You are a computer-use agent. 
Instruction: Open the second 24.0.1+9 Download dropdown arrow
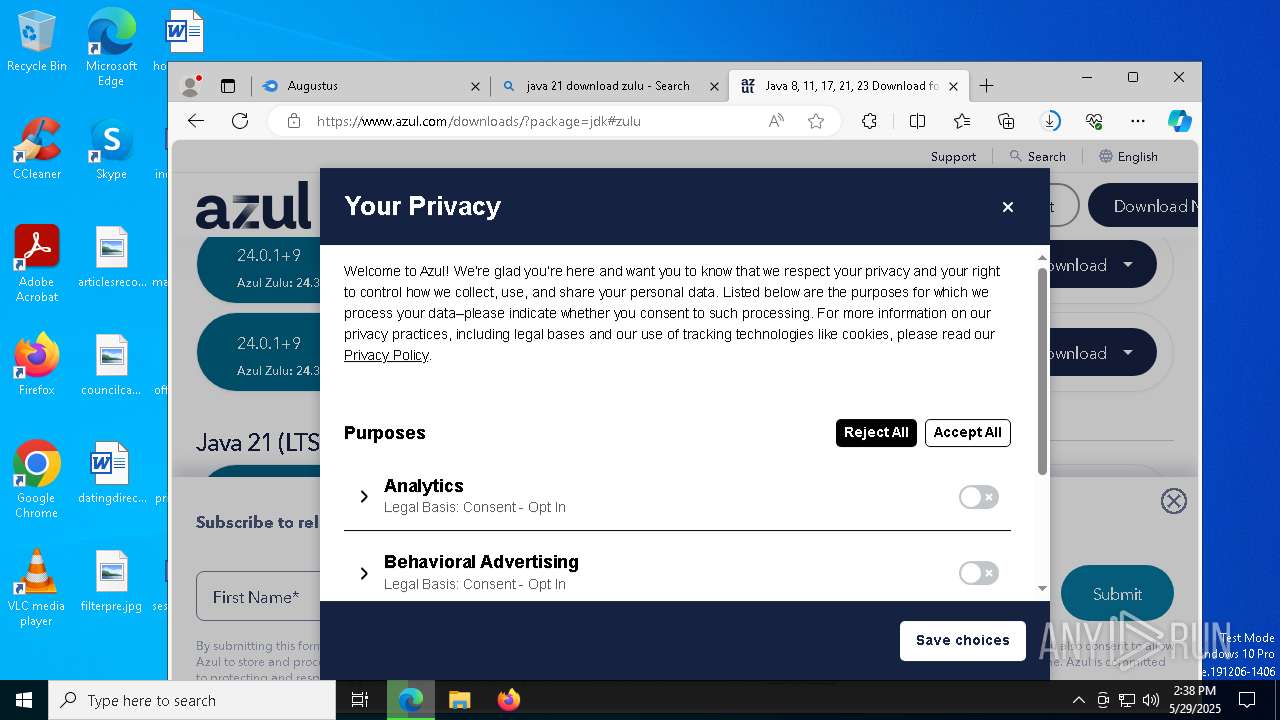[x=1128, y=353]
